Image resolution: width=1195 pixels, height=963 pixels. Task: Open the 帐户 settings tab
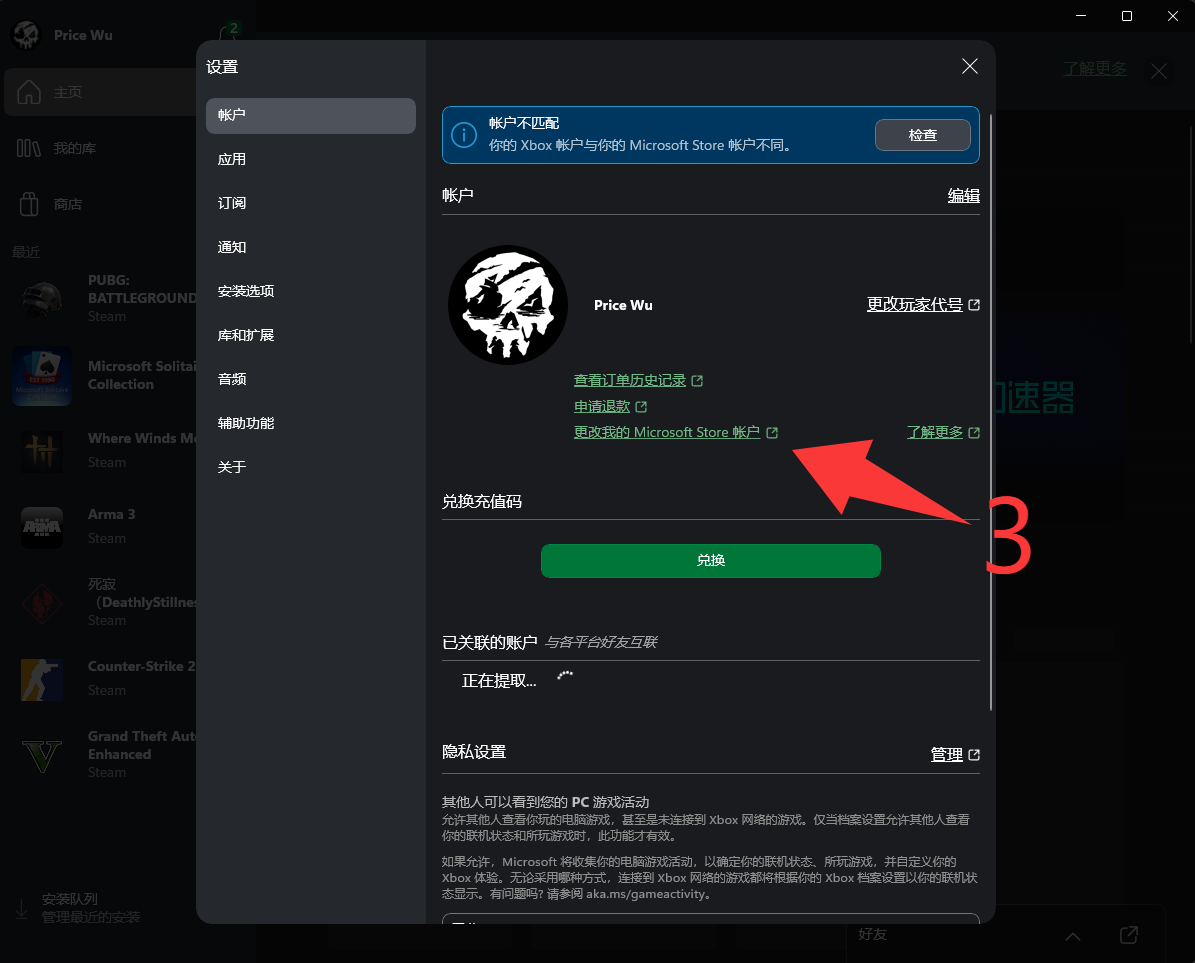tap(310, 115)
